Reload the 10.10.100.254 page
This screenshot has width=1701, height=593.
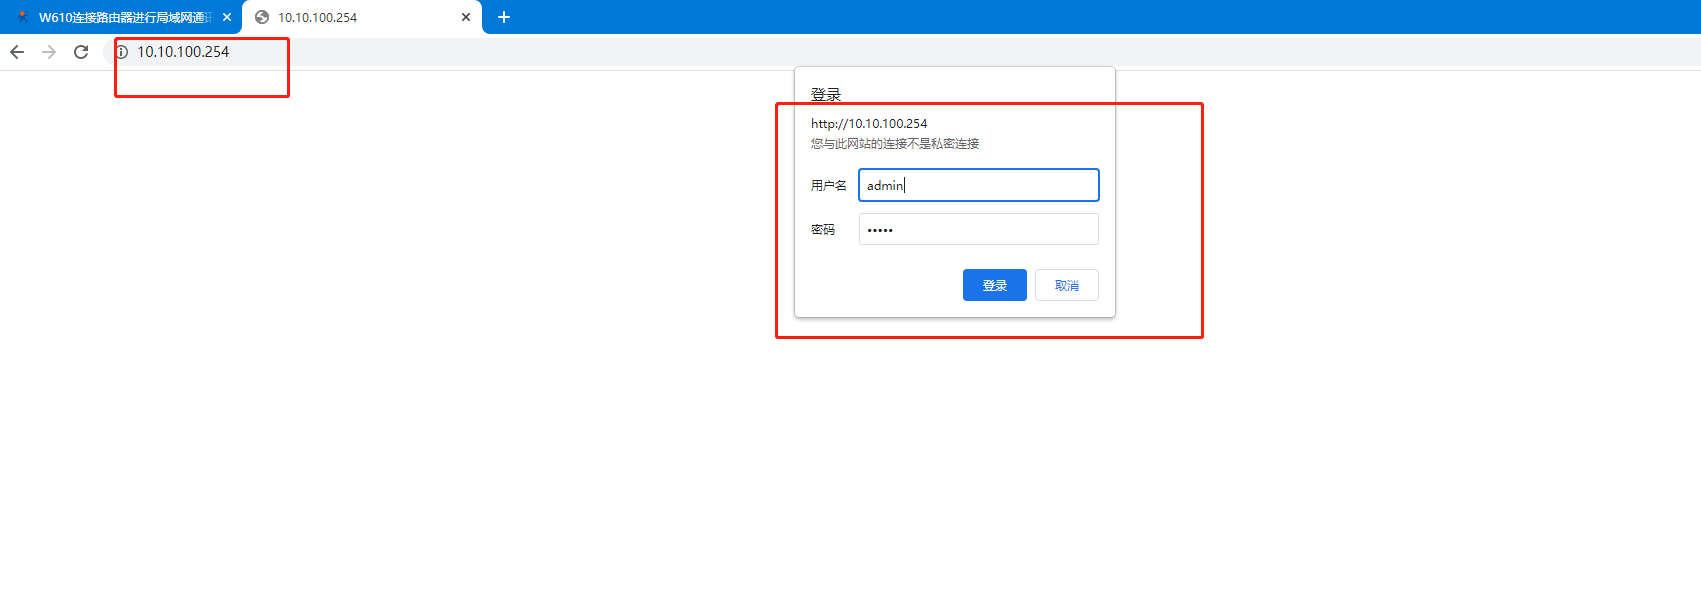[x=81, y=52]
